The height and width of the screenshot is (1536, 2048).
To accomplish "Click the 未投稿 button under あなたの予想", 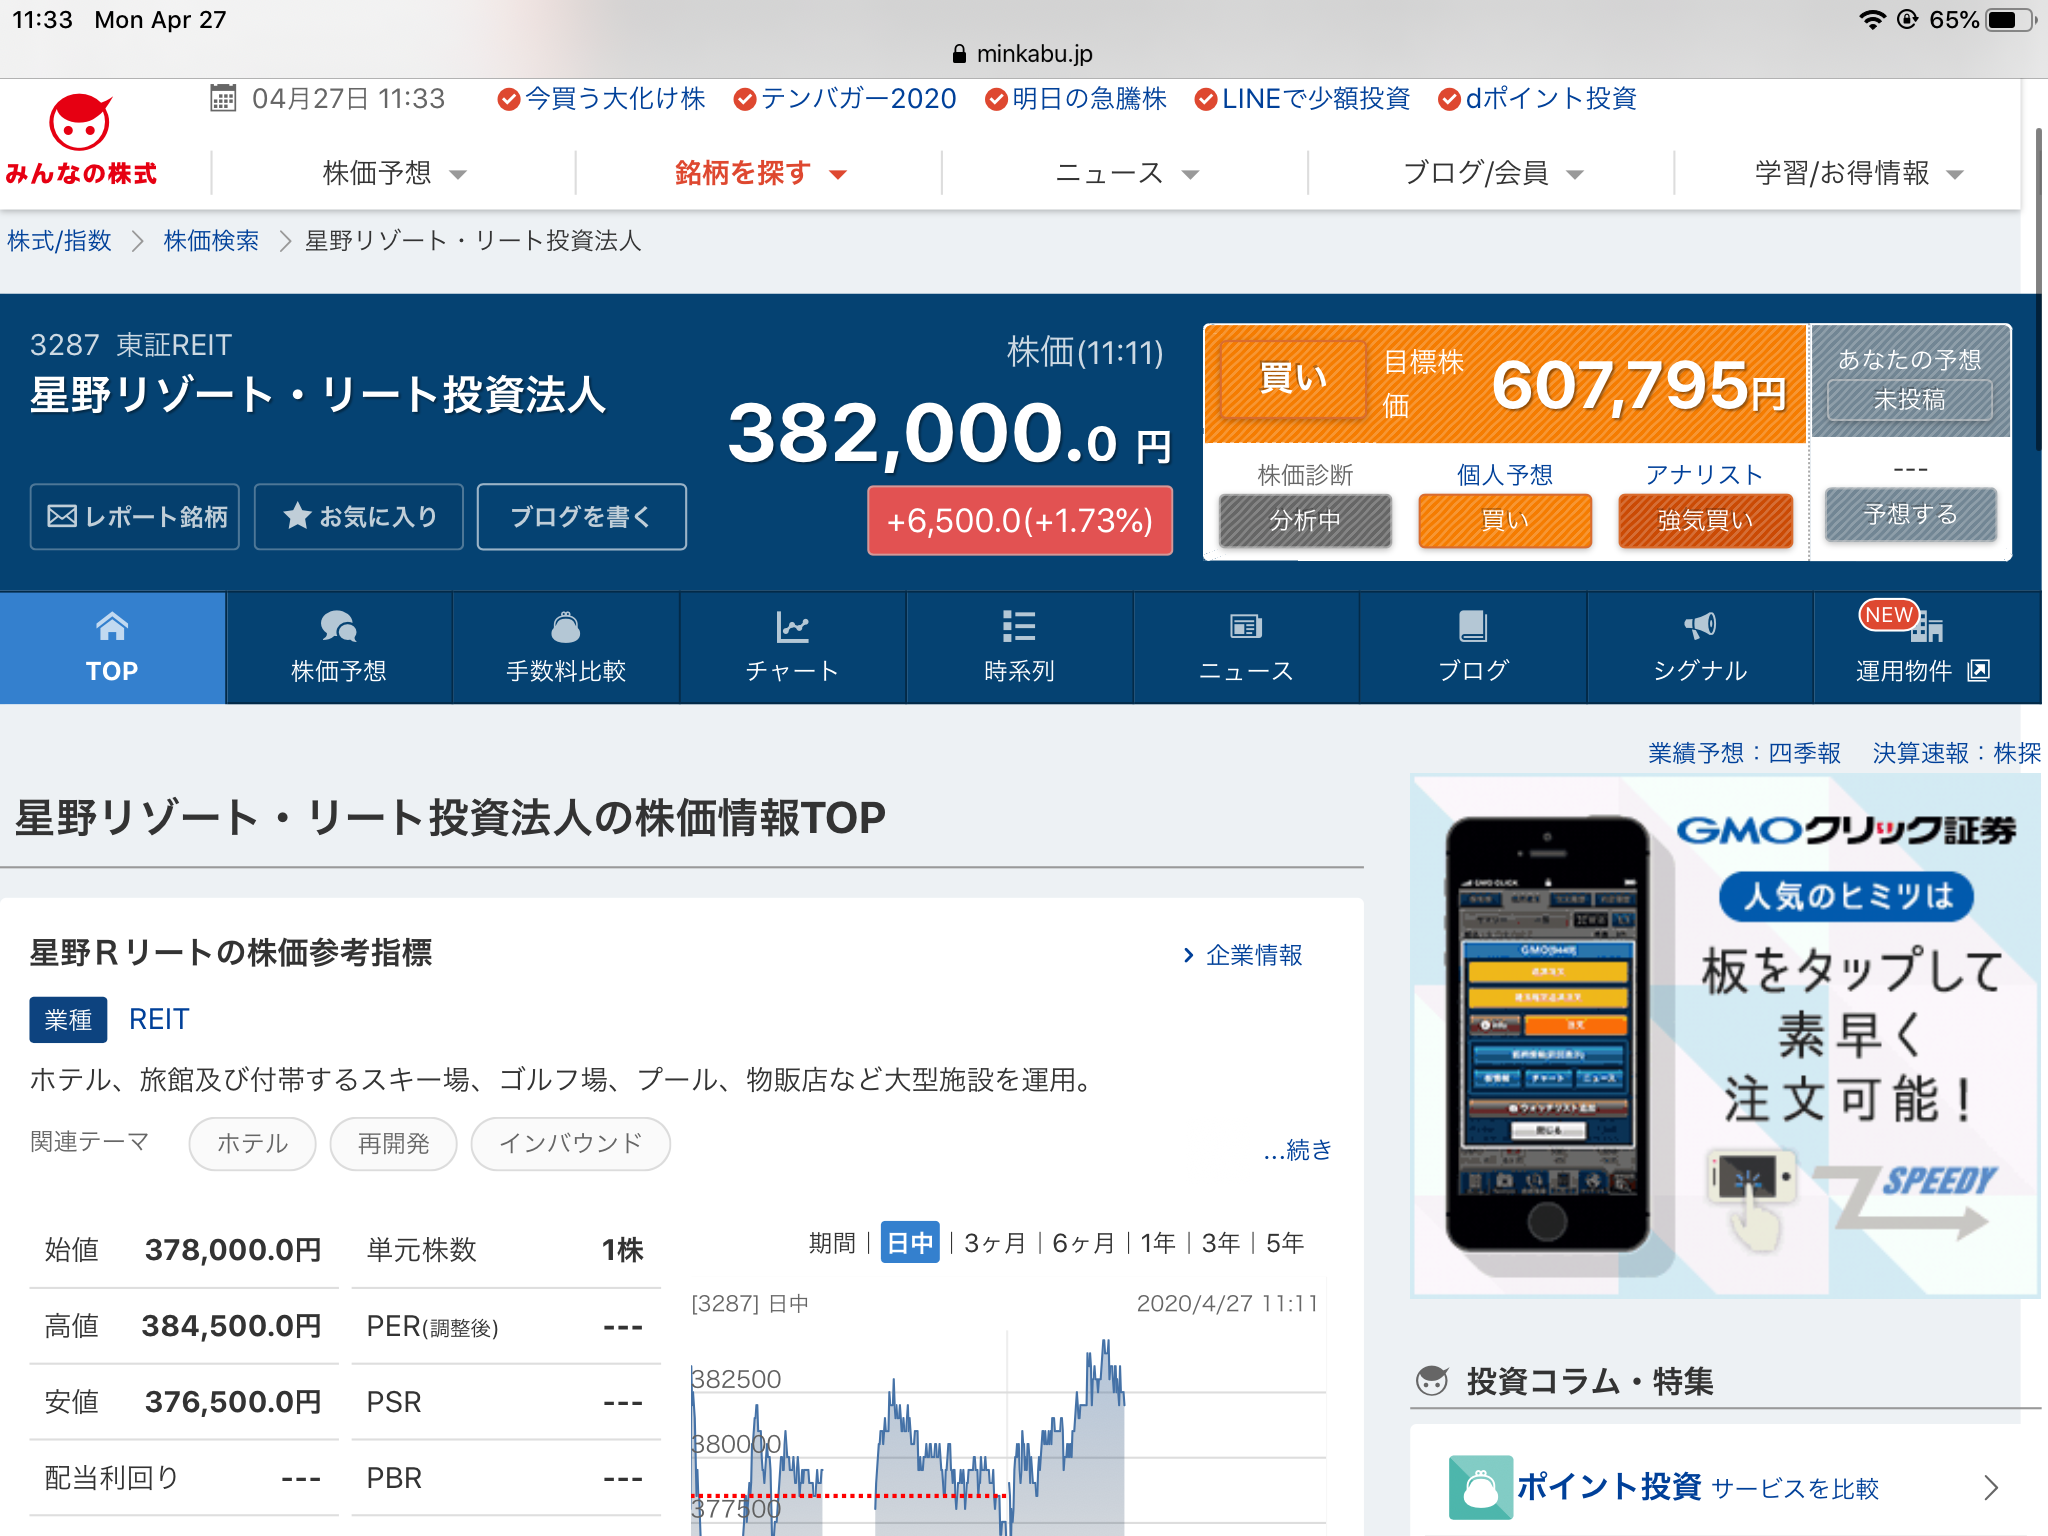I will pos(1910,399).
